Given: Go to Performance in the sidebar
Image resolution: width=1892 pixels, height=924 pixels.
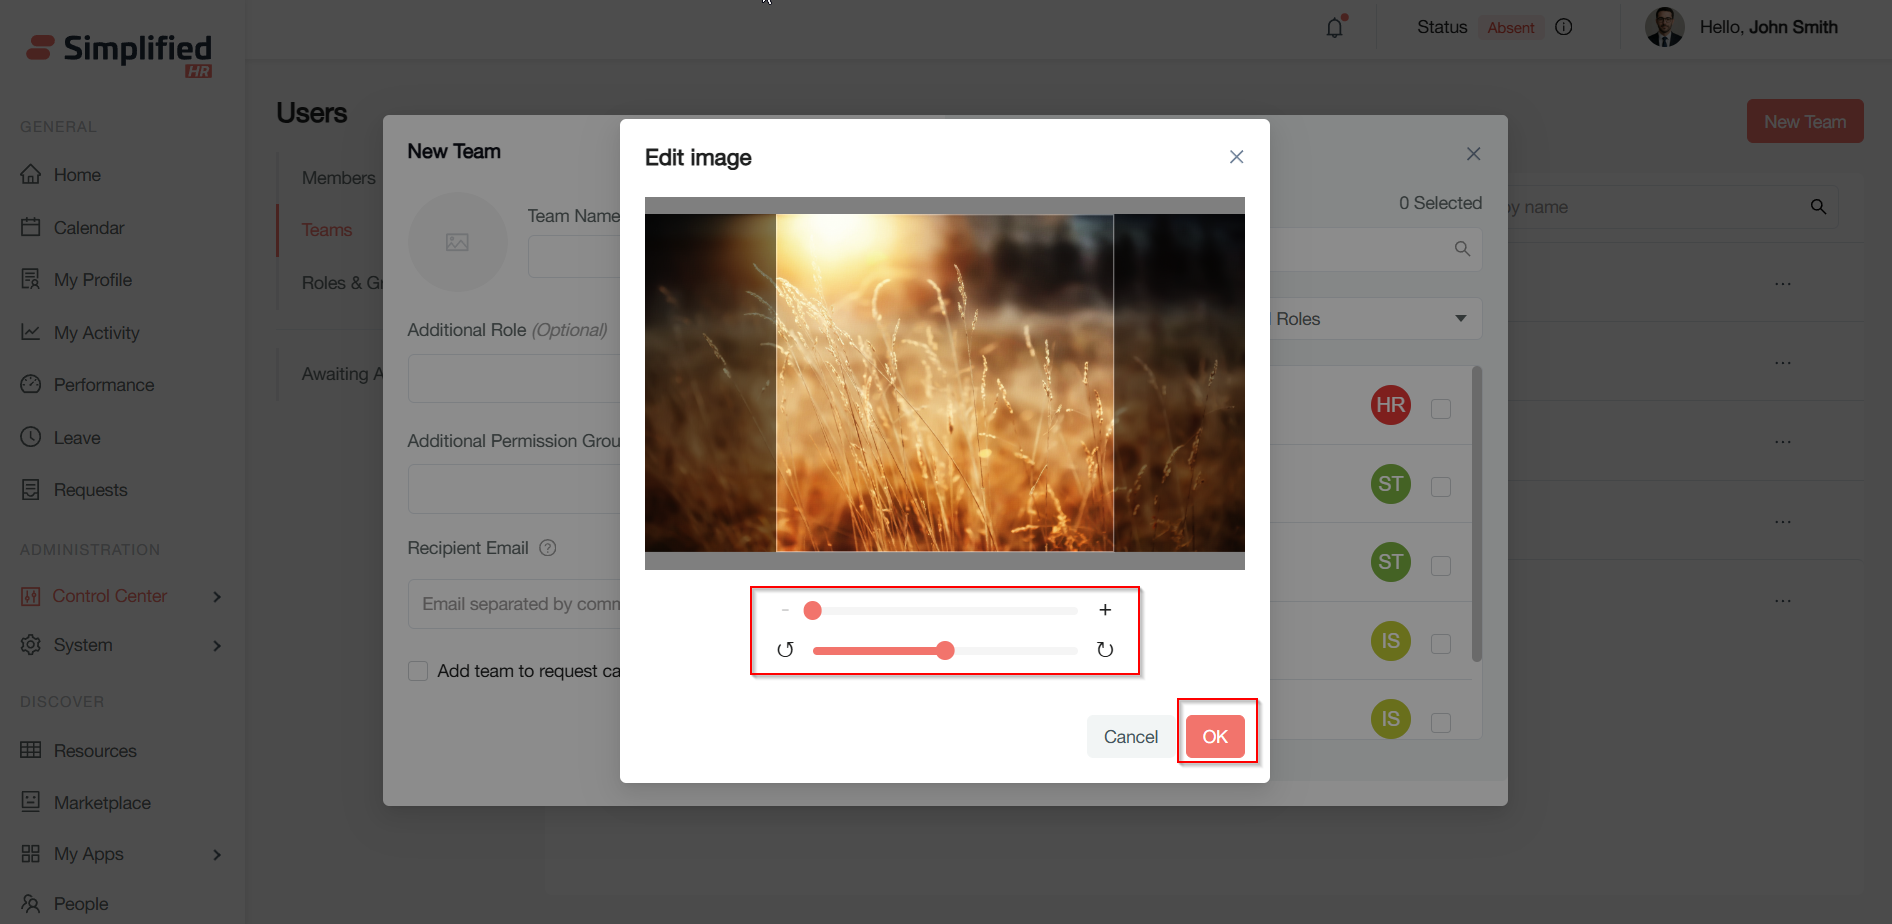Looking at the screenshot, I should (x=103, y=385).
